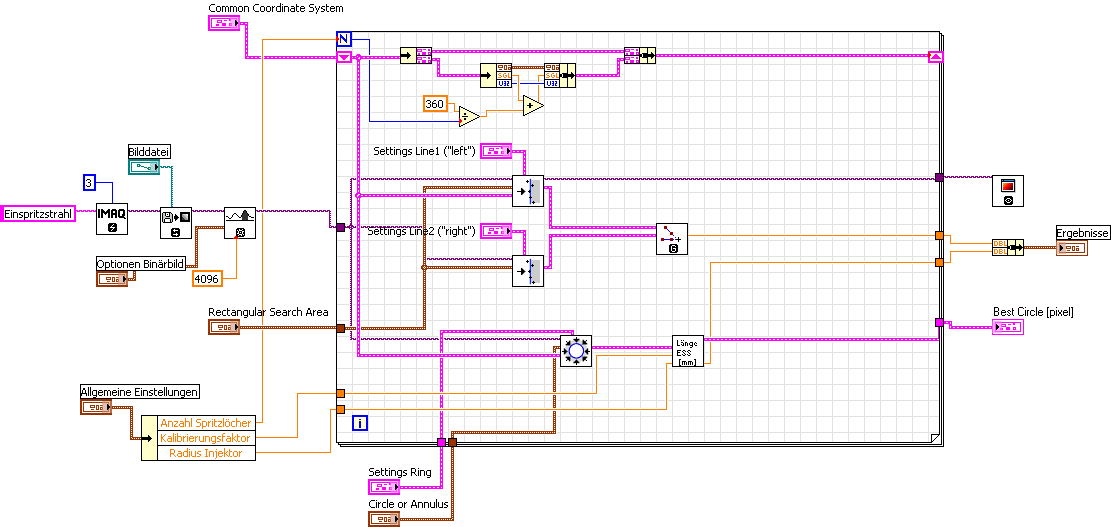Click the 4096 numeric constant

tap(206, 279)
